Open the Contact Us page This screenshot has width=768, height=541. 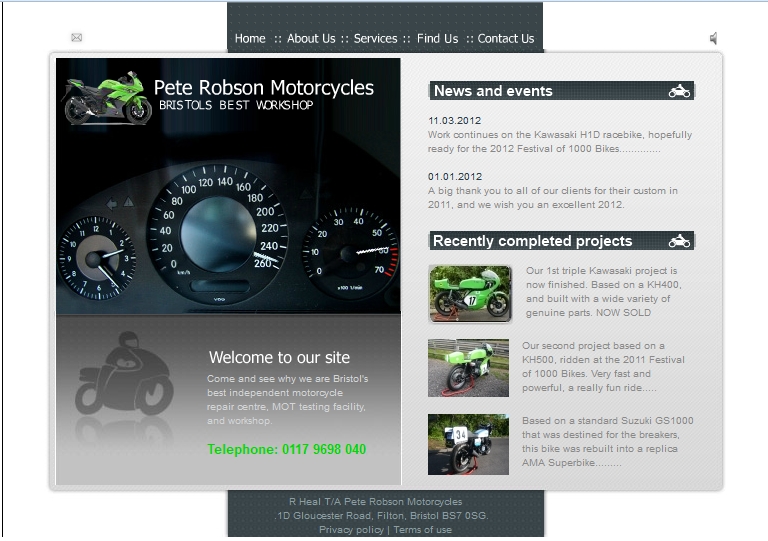click(x=505, y=39)
